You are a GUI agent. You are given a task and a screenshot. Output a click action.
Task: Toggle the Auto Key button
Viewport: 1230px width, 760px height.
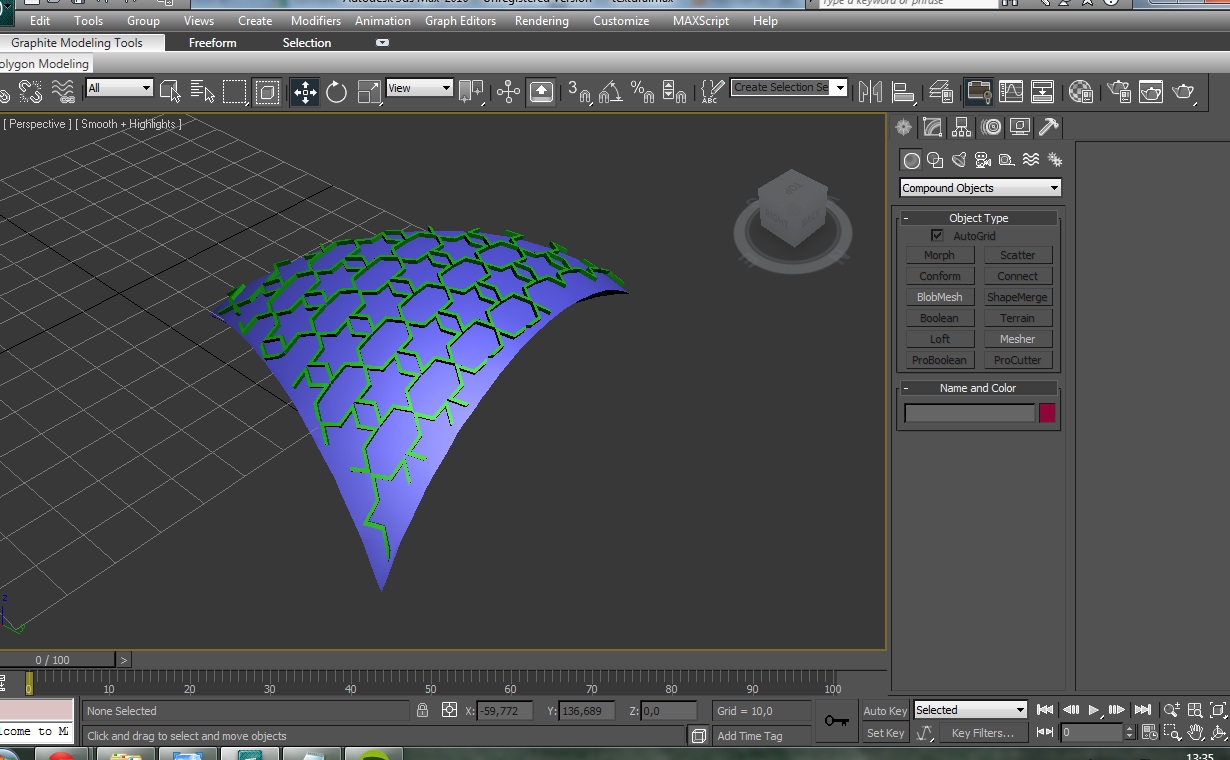click(x=885, y=711)
